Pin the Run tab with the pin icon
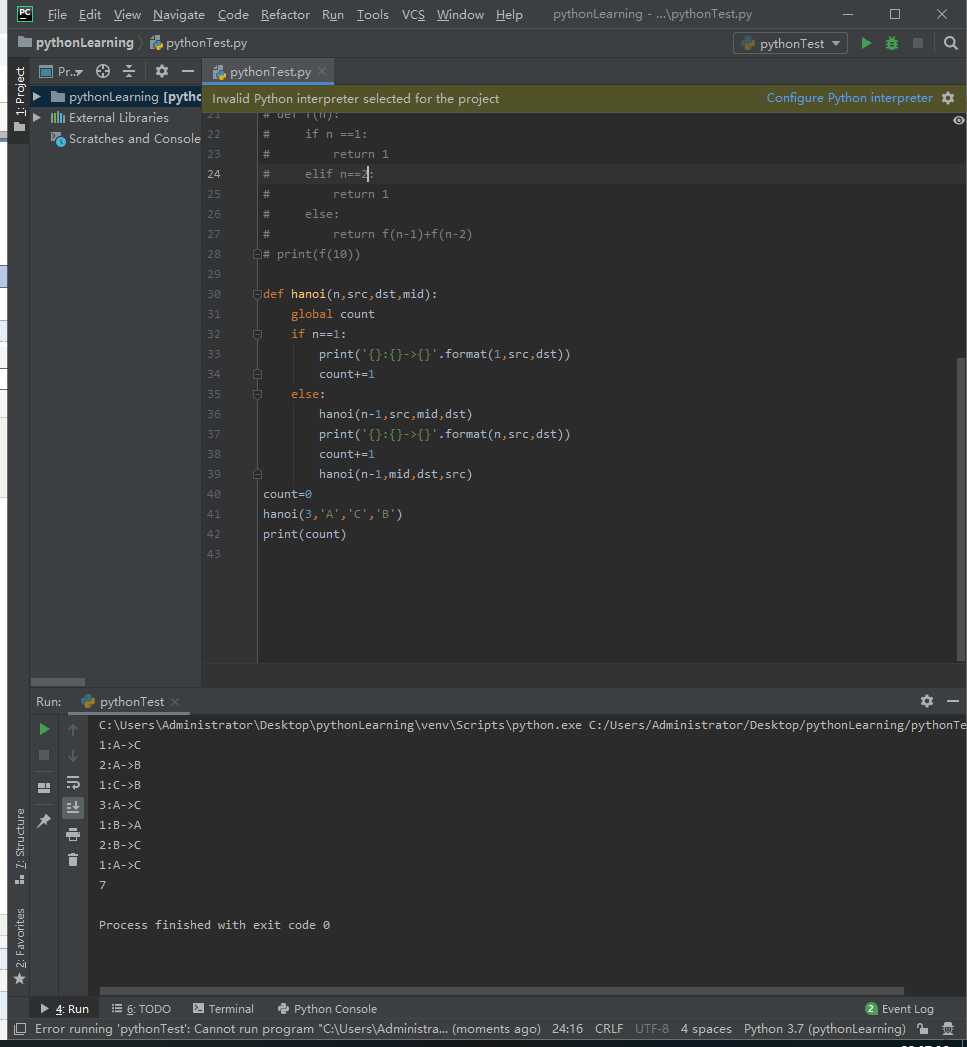 click(x=44, y=820)
